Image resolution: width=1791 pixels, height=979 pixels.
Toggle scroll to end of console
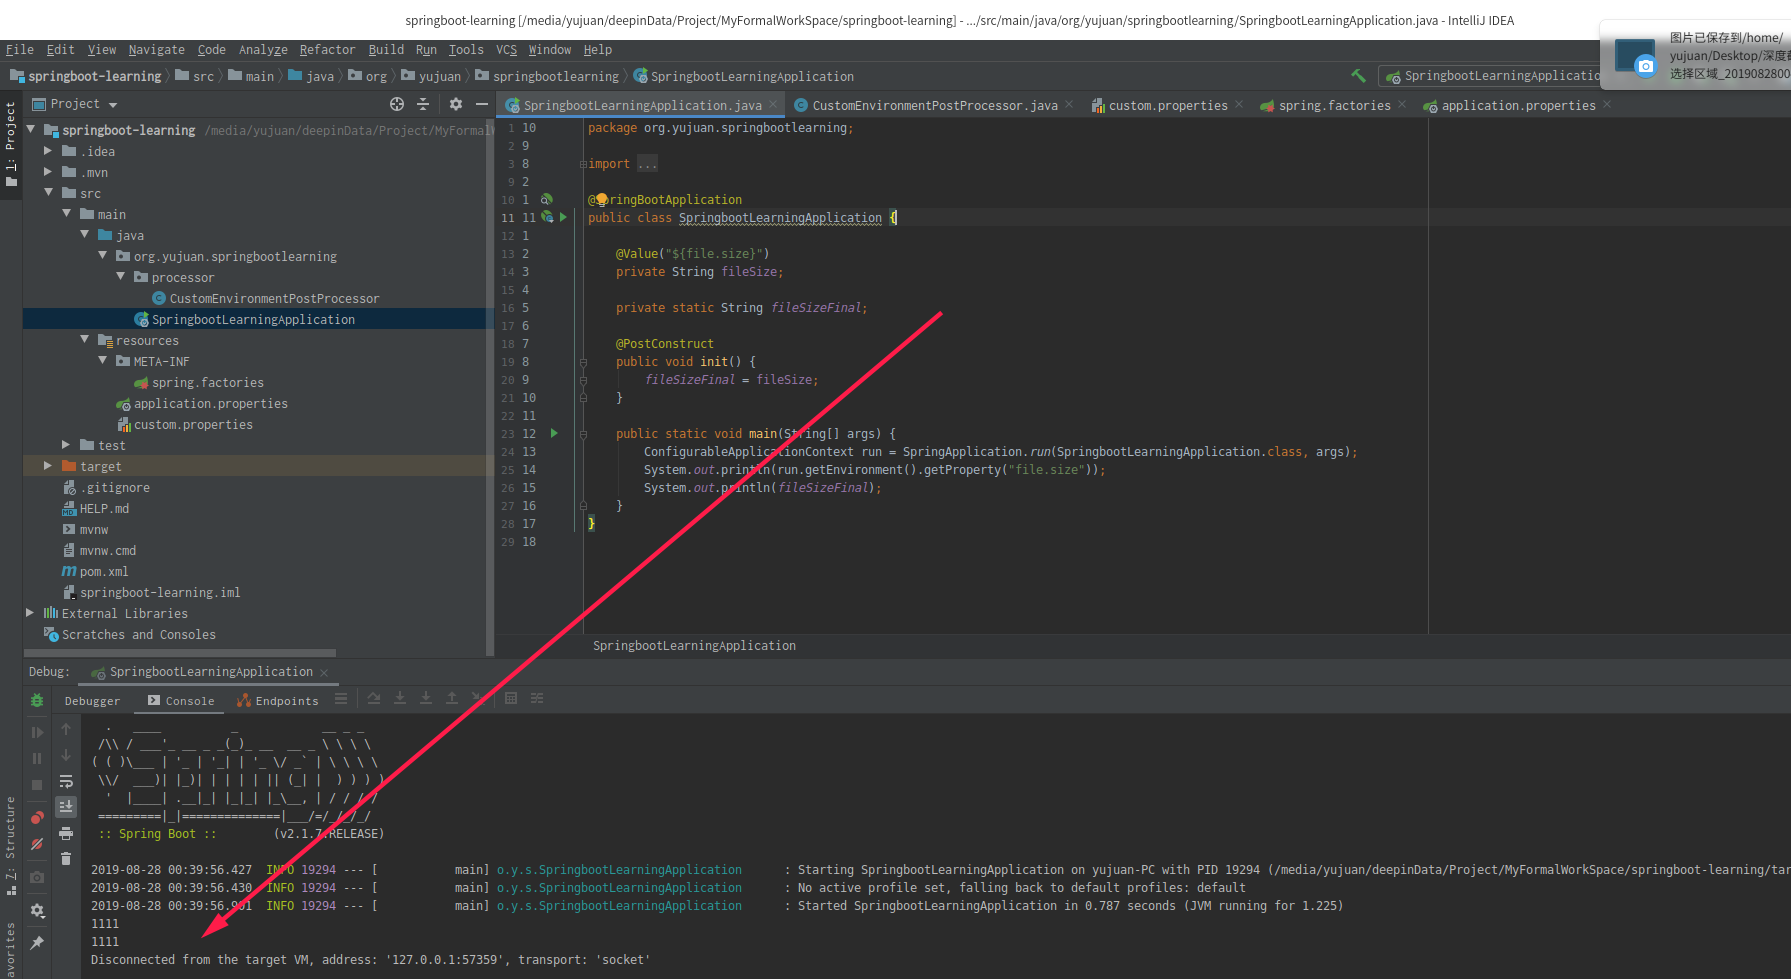click(66, 806)
